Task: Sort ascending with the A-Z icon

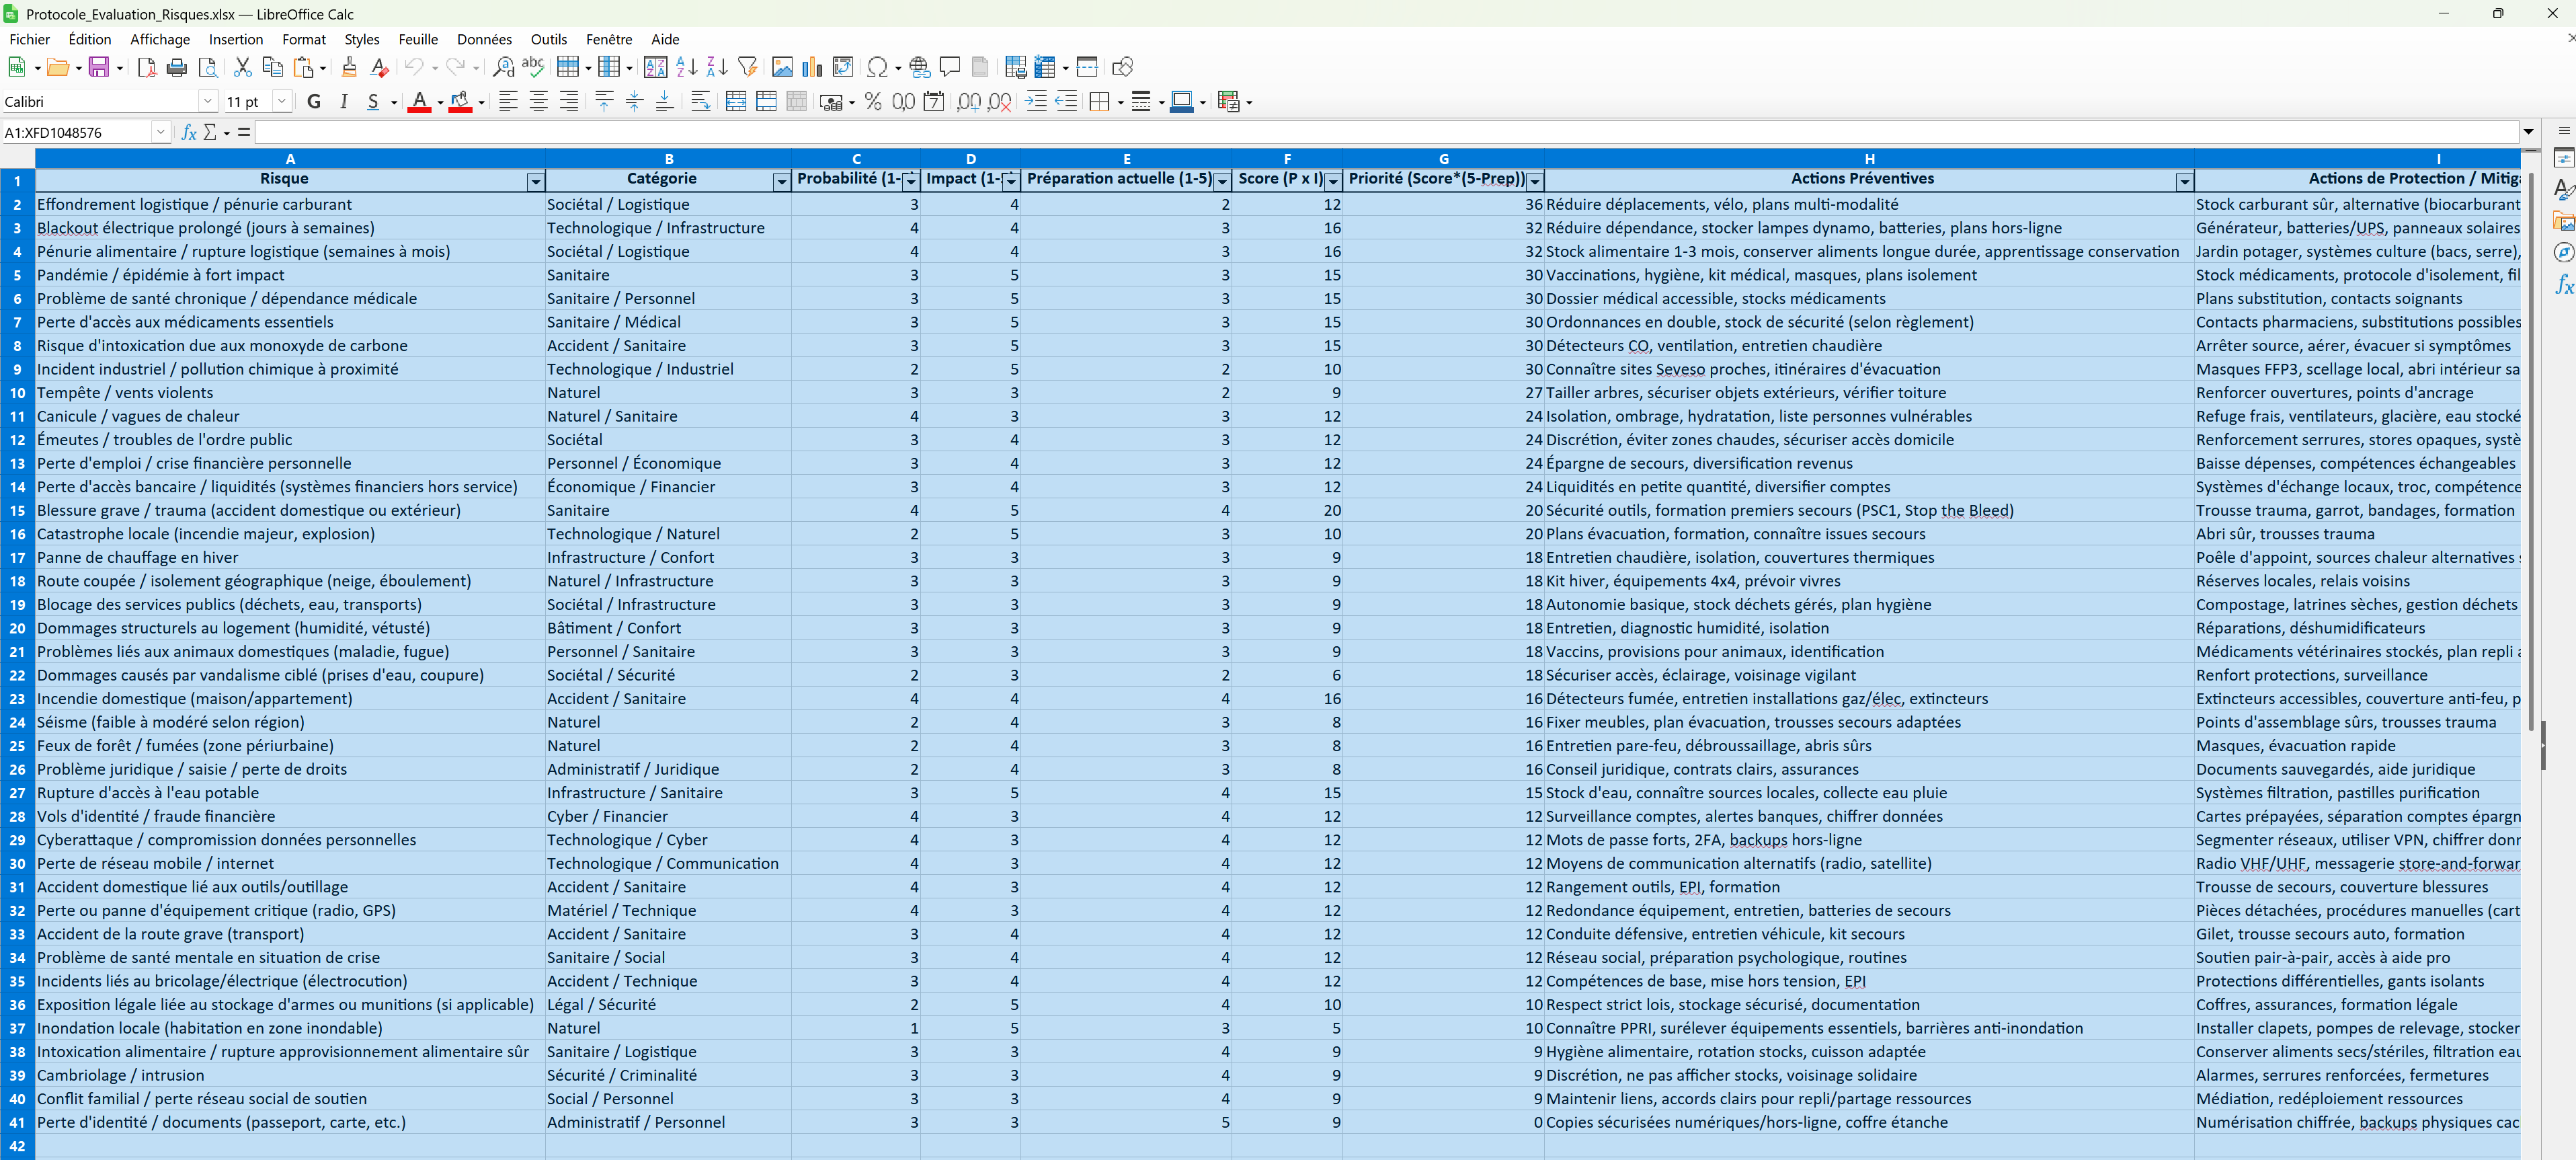Action: (686, 67)
